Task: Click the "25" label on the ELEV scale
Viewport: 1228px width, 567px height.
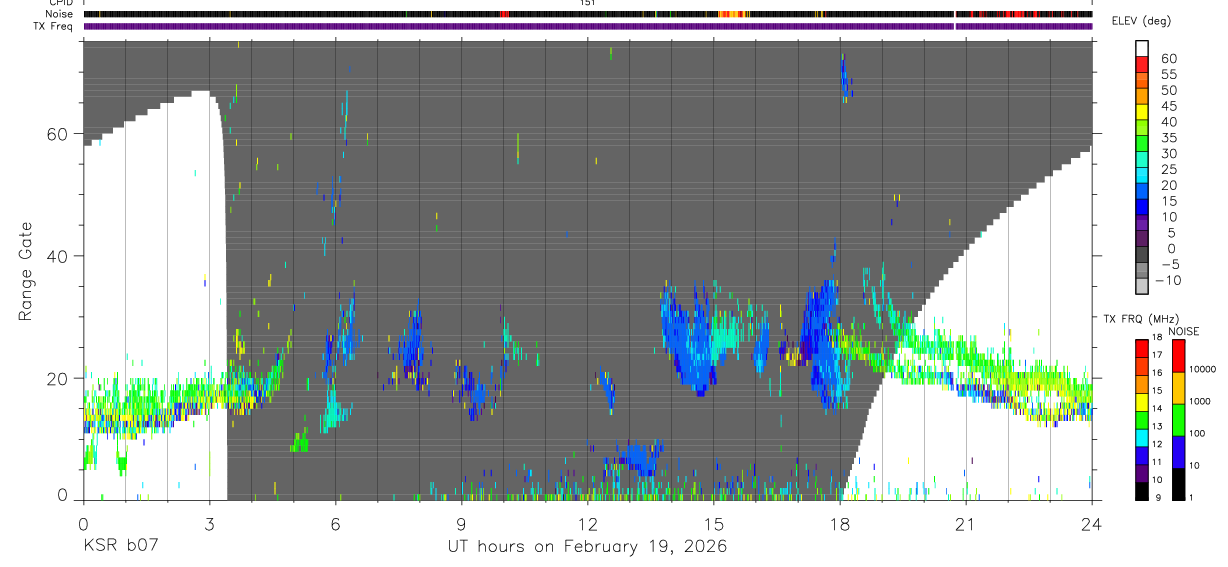Action: click(x=1168, y=169)
